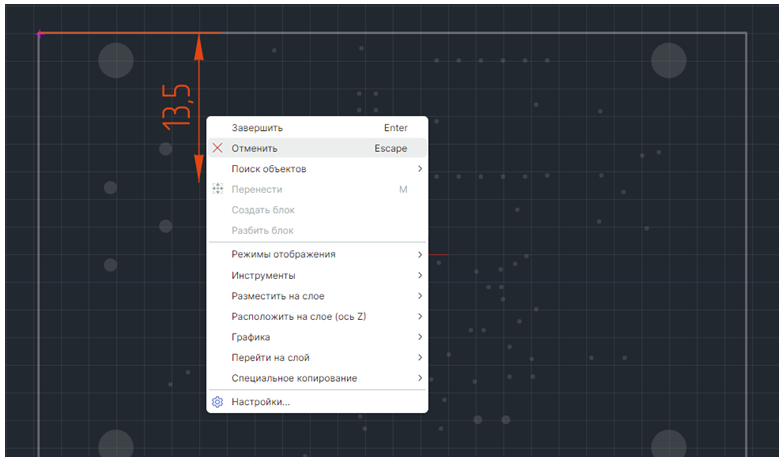Open Настройки... settings entry

[x=317, y=402]
